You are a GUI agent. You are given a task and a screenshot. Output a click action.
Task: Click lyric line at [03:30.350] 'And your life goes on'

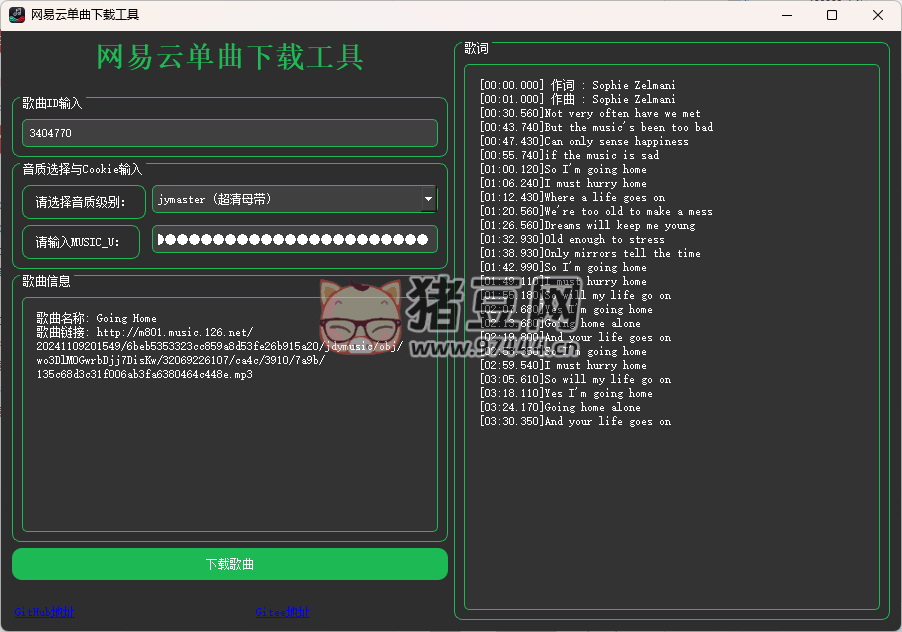point(575,421)
